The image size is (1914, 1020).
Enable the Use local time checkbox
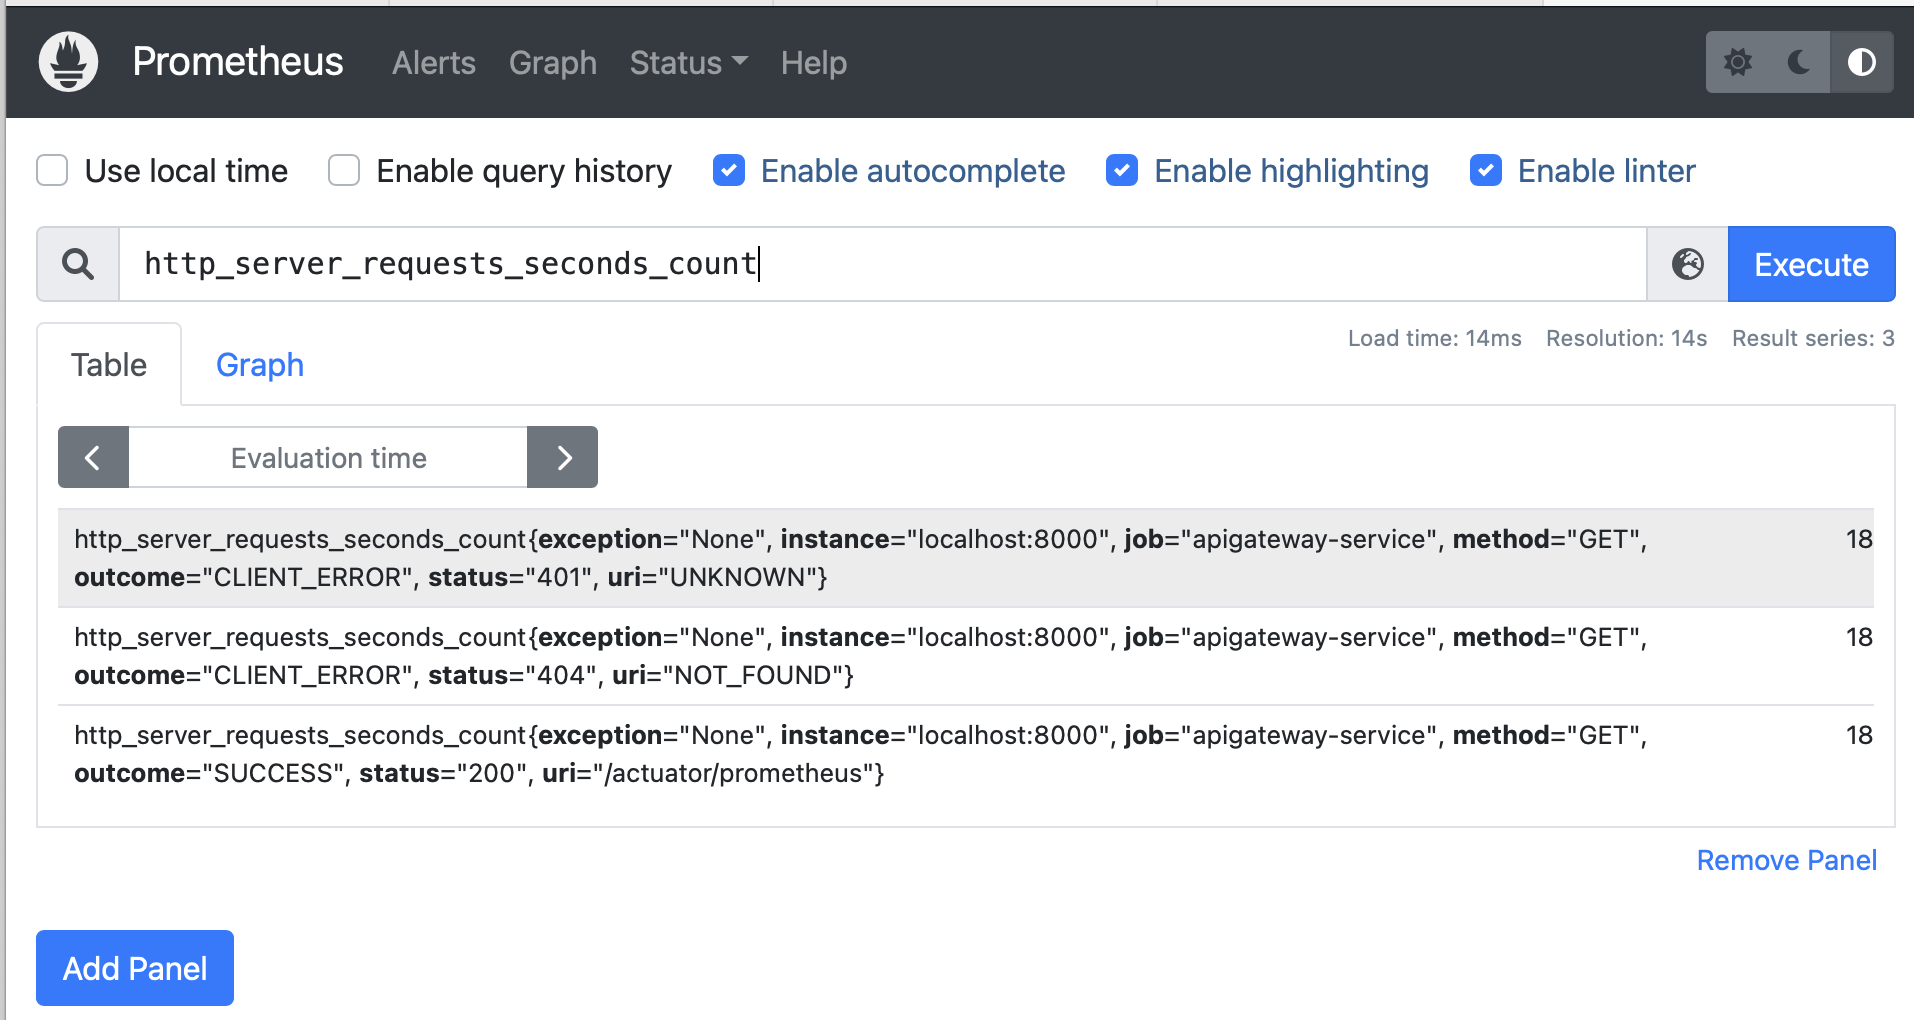coord(52,171)
